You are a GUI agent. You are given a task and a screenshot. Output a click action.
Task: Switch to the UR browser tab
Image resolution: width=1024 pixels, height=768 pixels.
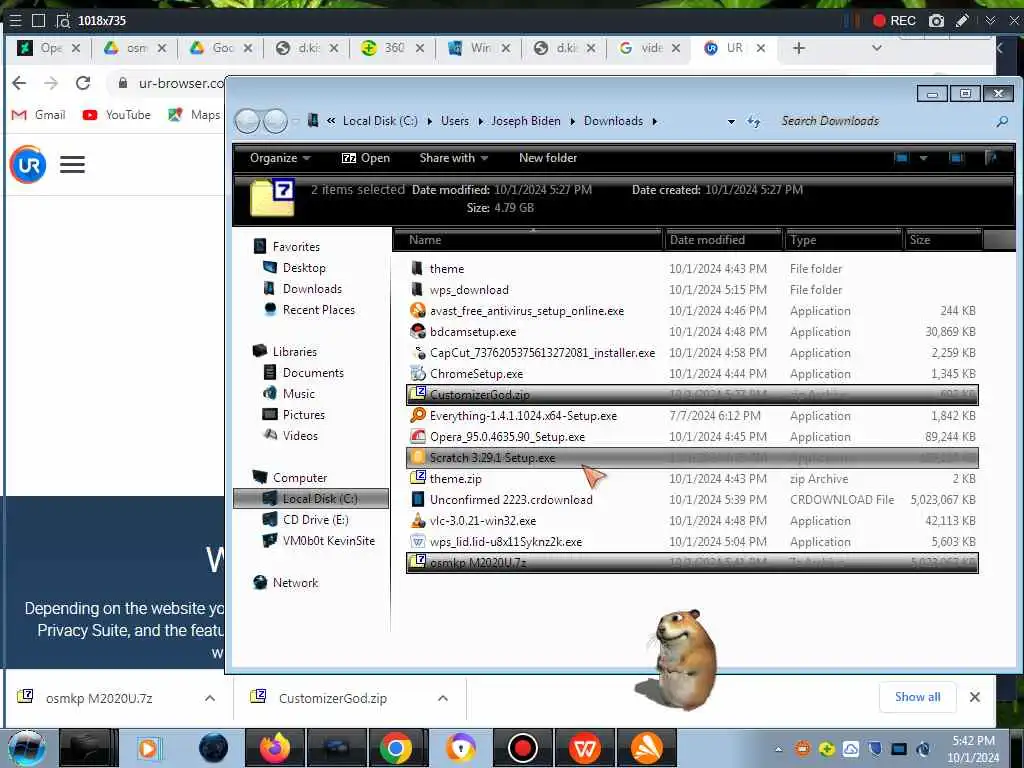734,48
